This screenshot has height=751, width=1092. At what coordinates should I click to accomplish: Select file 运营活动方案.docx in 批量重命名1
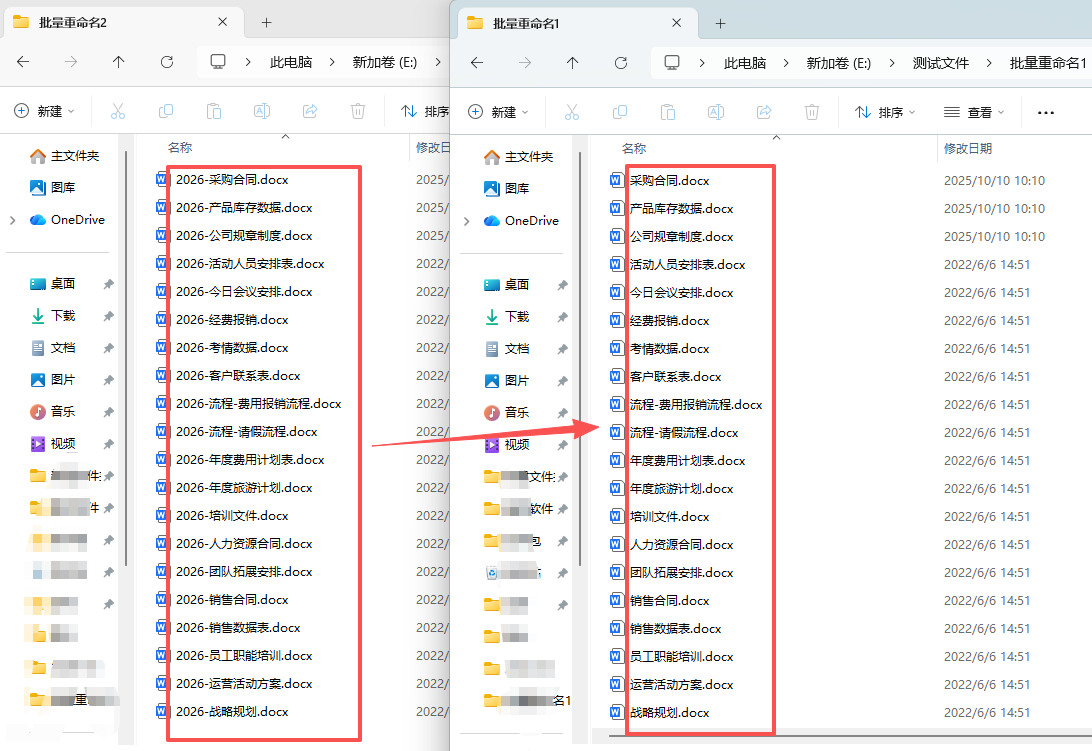pyautogui.click(x=681, y=685)
